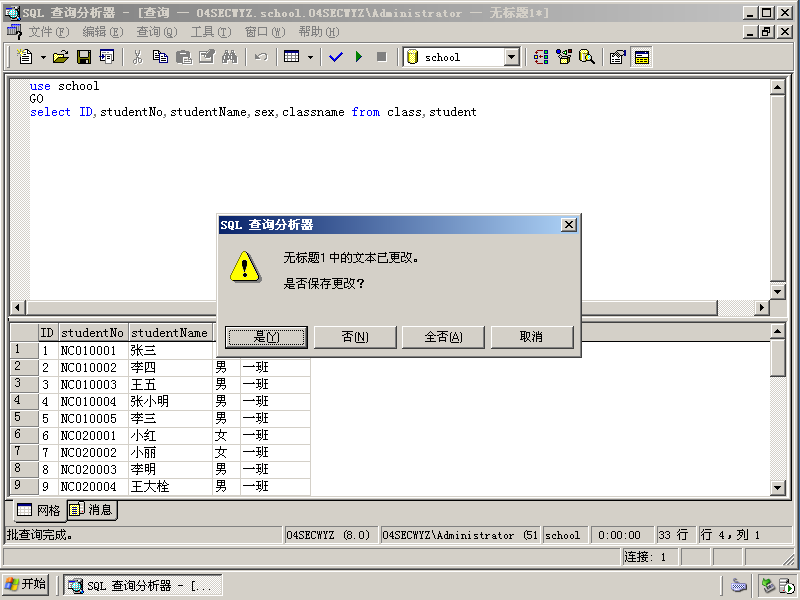
Task: Click the 是(Y) button in dialog
Action: [x=266, y=337]
